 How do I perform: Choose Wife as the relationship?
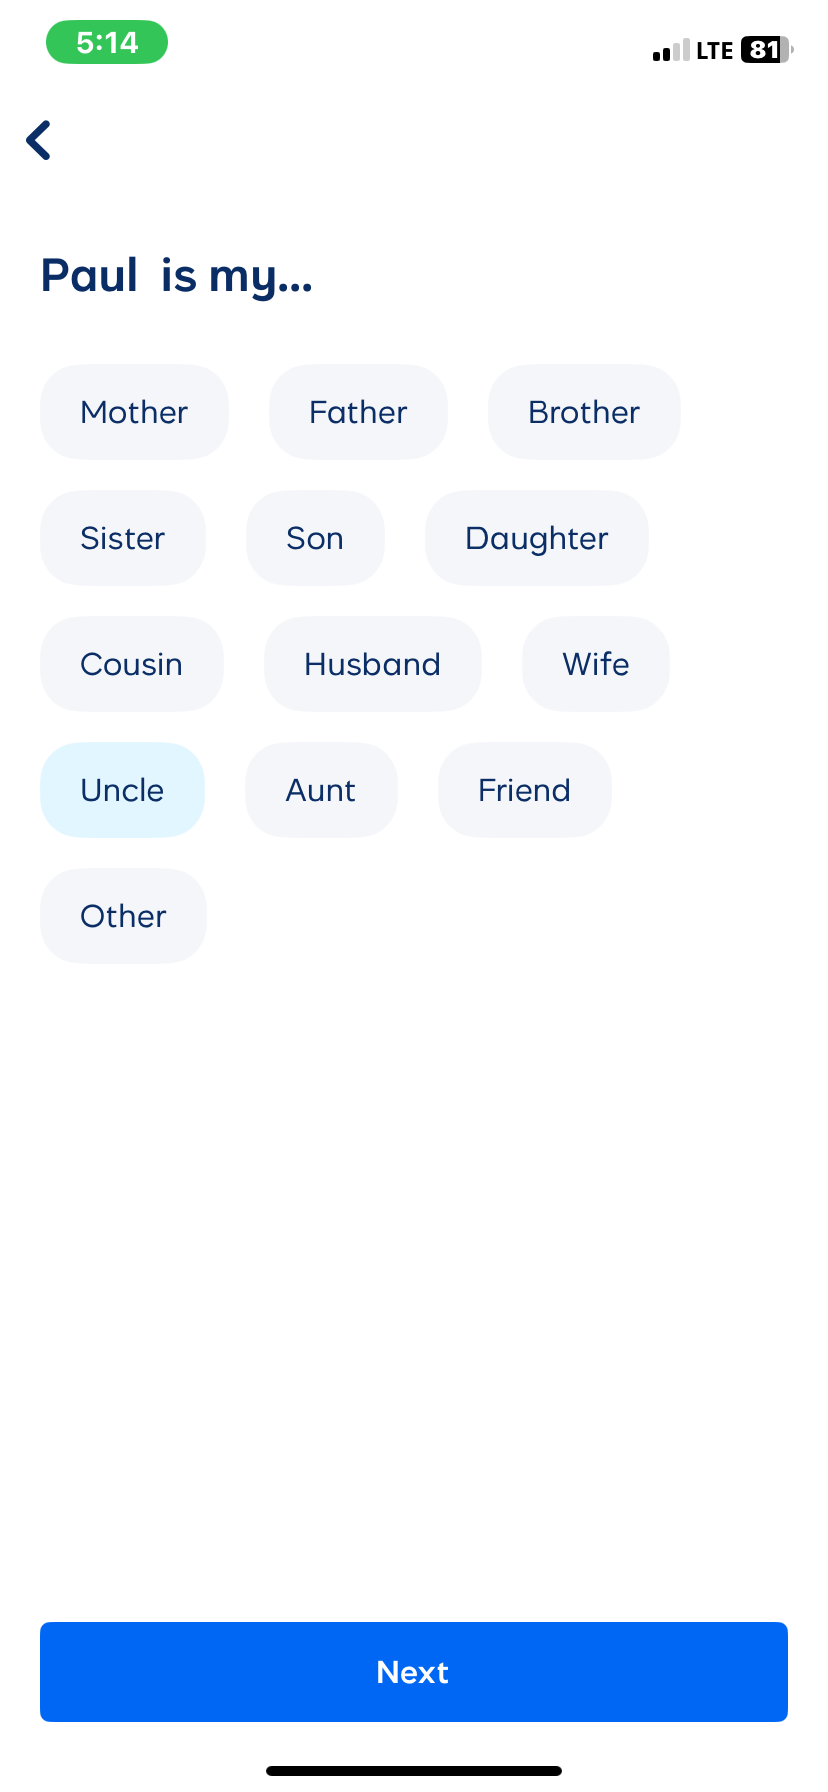click(x=596, y=664)
